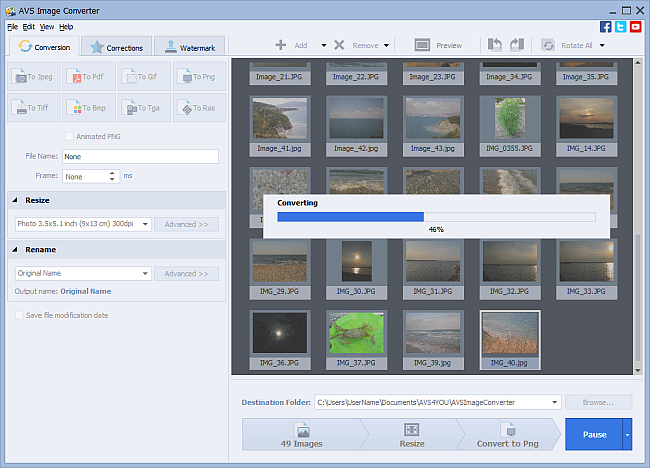This screenshot has width=650, height=468.
Task: Click the File Name input field
Action: click(x=140, y=156)
